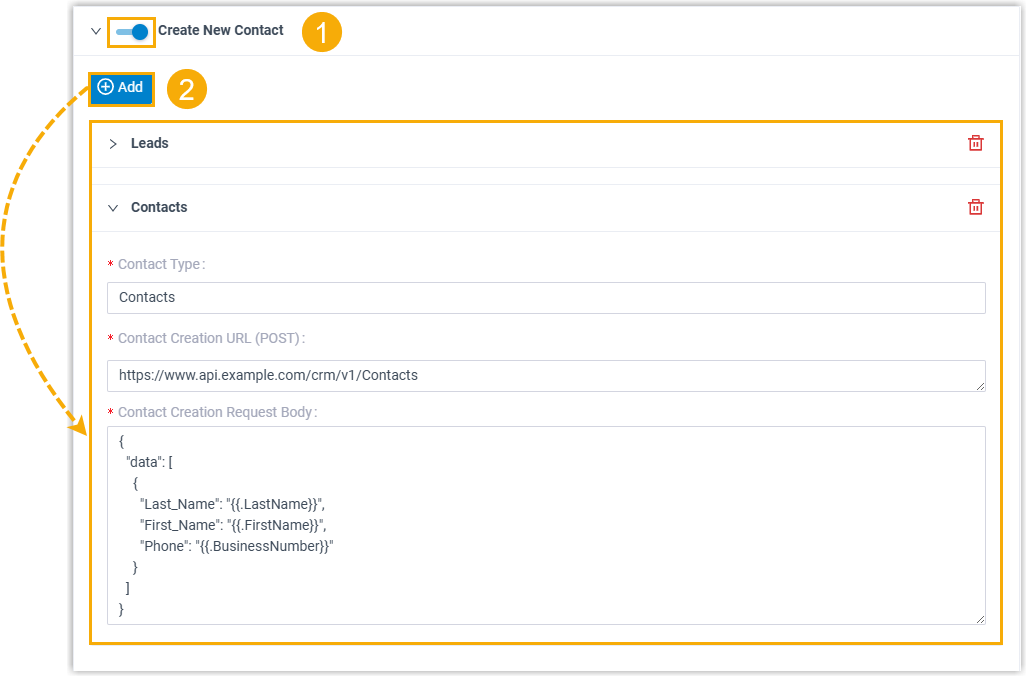Screen dimensions: 1027x677
Task: Click inside the Request Body JSON textarea
Action: point(545,525)
